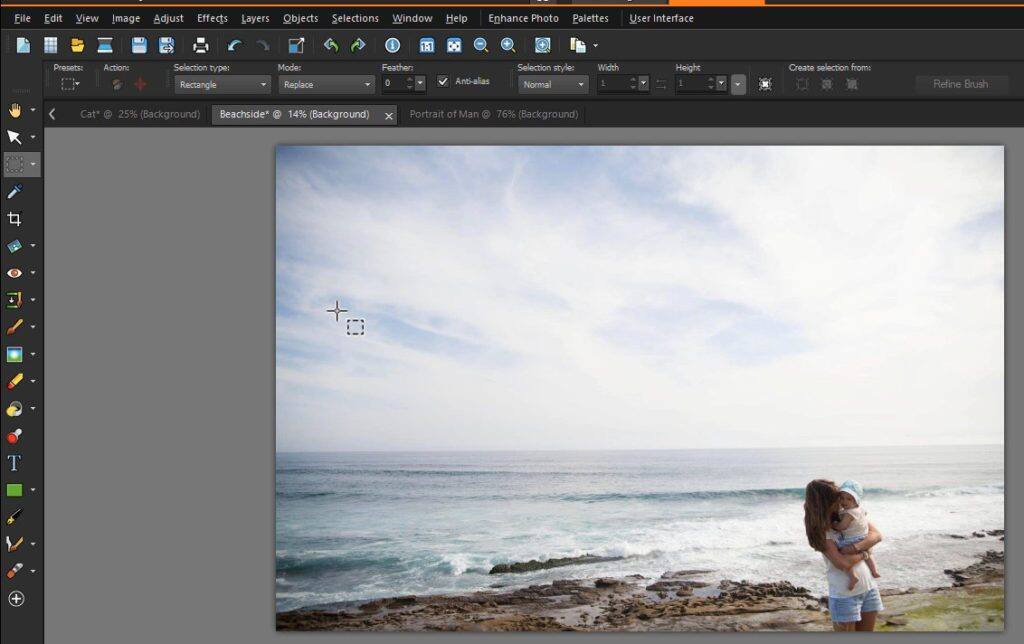Image resolution: width=1024 pixels, height=644 pixels.
Task: Select the Text tool
Action: [16, 462]
